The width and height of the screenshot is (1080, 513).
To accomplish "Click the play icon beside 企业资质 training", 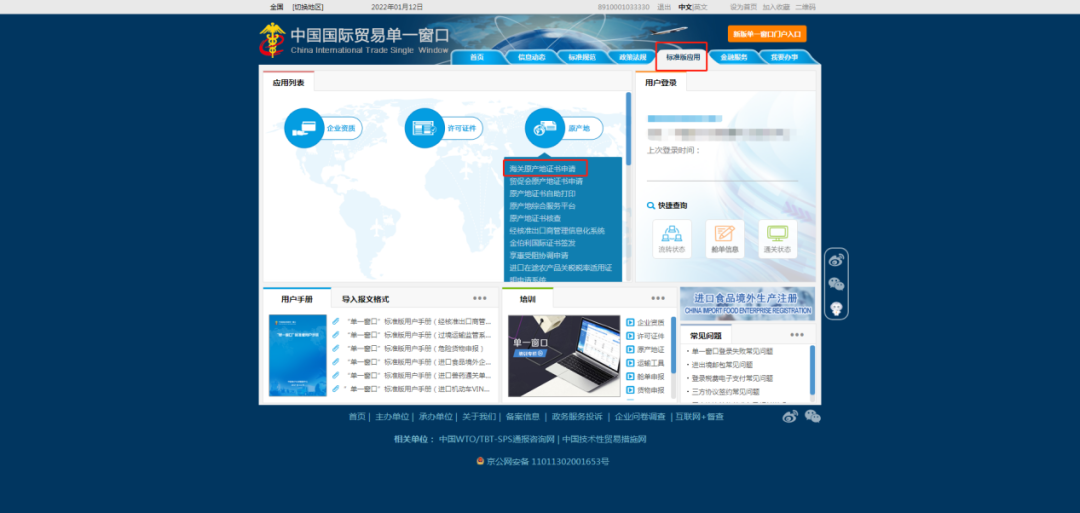I will (x=630, y=322).
